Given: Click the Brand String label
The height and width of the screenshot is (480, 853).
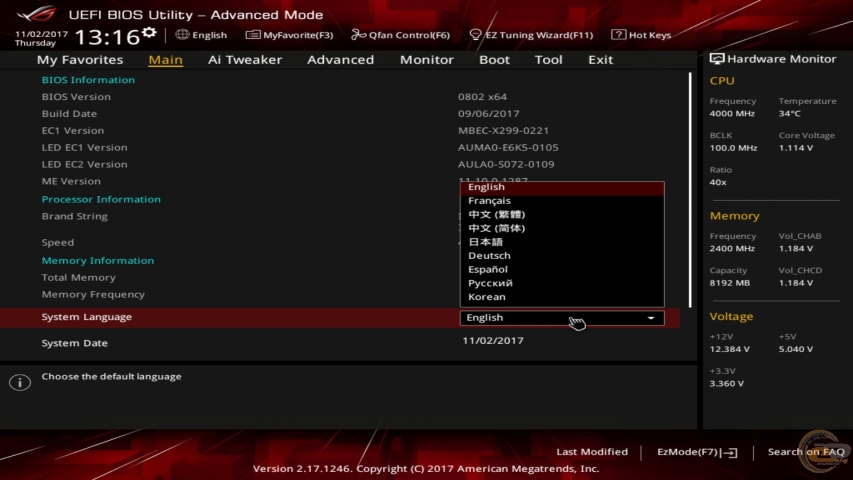Looking at the screenshot, I should point(75,216).
